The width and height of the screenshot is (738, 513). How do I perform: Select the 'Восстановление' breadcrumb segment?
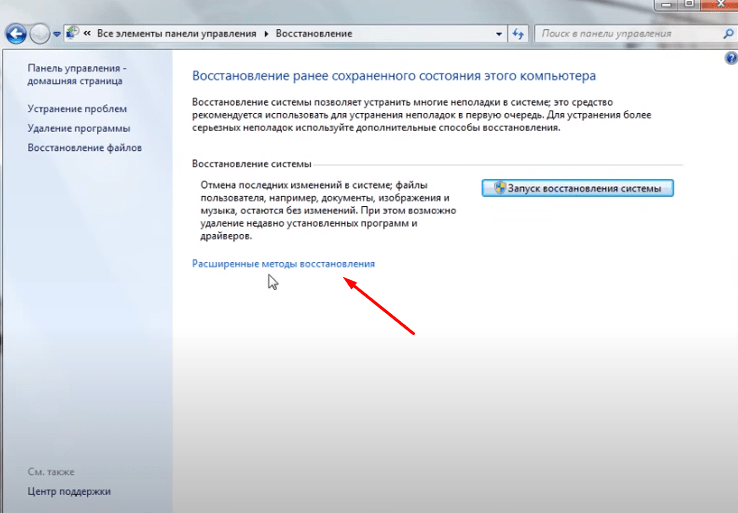click(311, 33)
